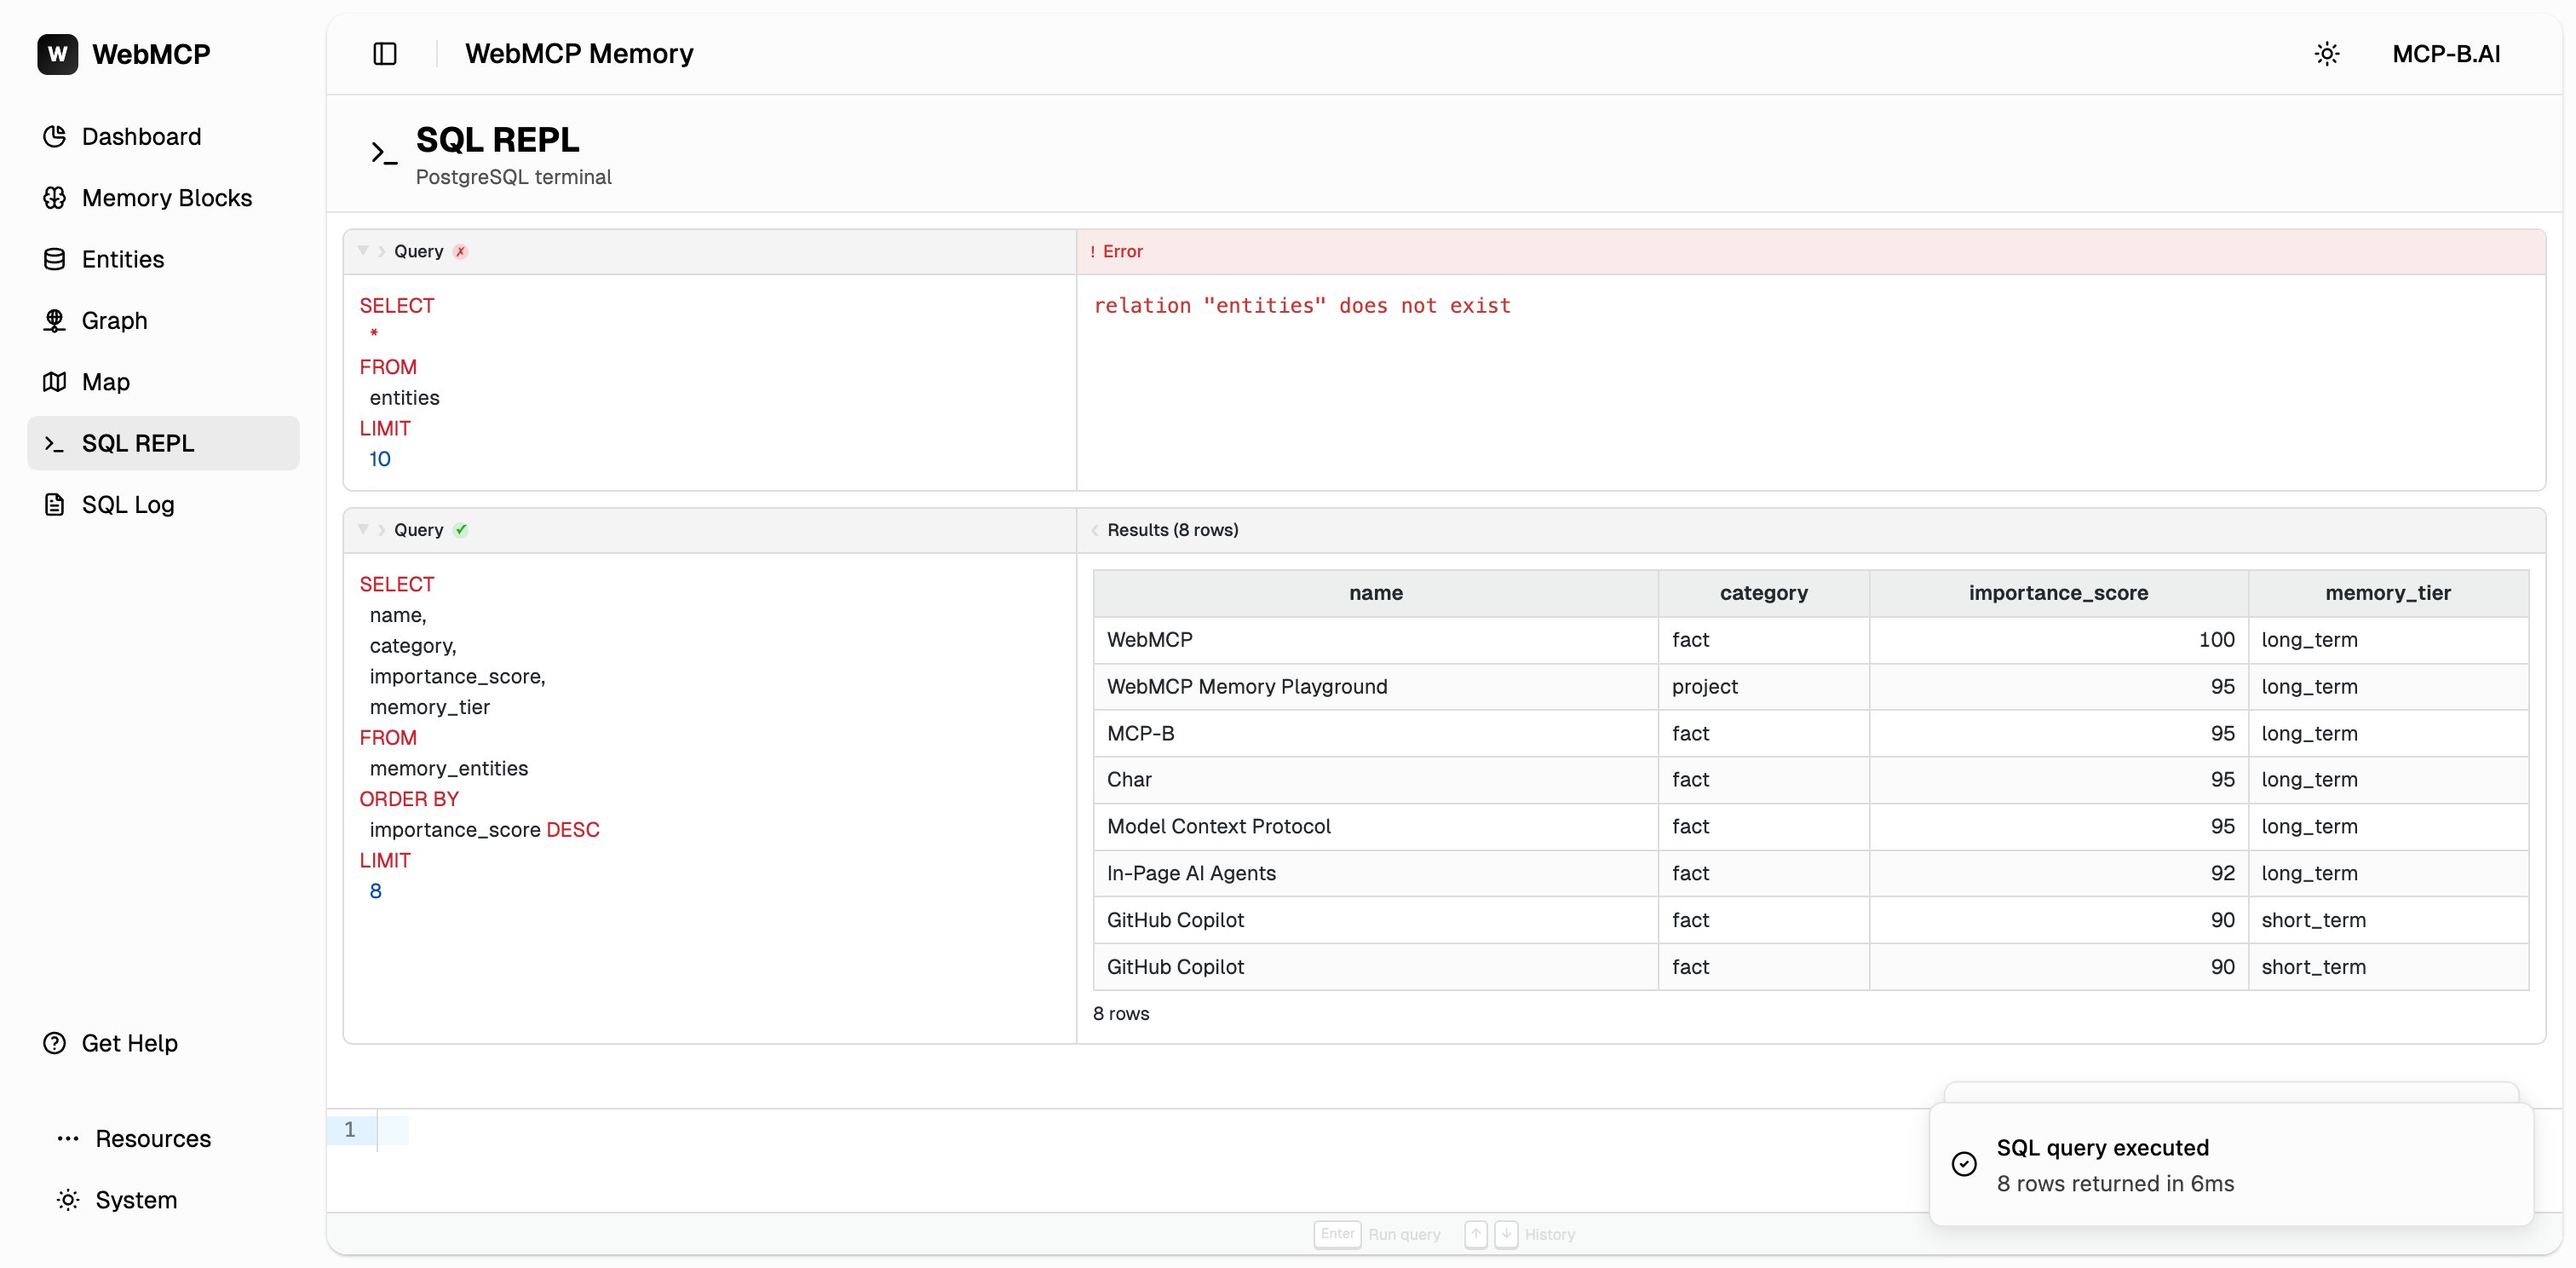2576x1268 pixels.
Task: Click the Memory Blocks brain icon
Action: point(55,198)
